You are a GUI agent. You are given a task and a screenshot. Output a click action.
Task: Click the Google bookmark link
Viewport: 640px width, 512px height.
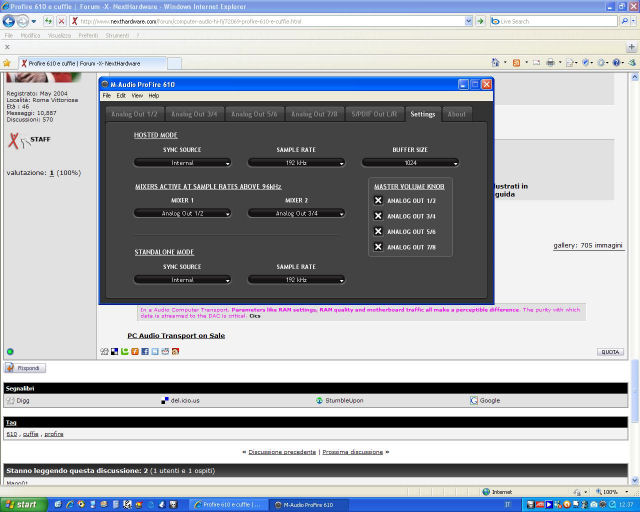(490, 401)
